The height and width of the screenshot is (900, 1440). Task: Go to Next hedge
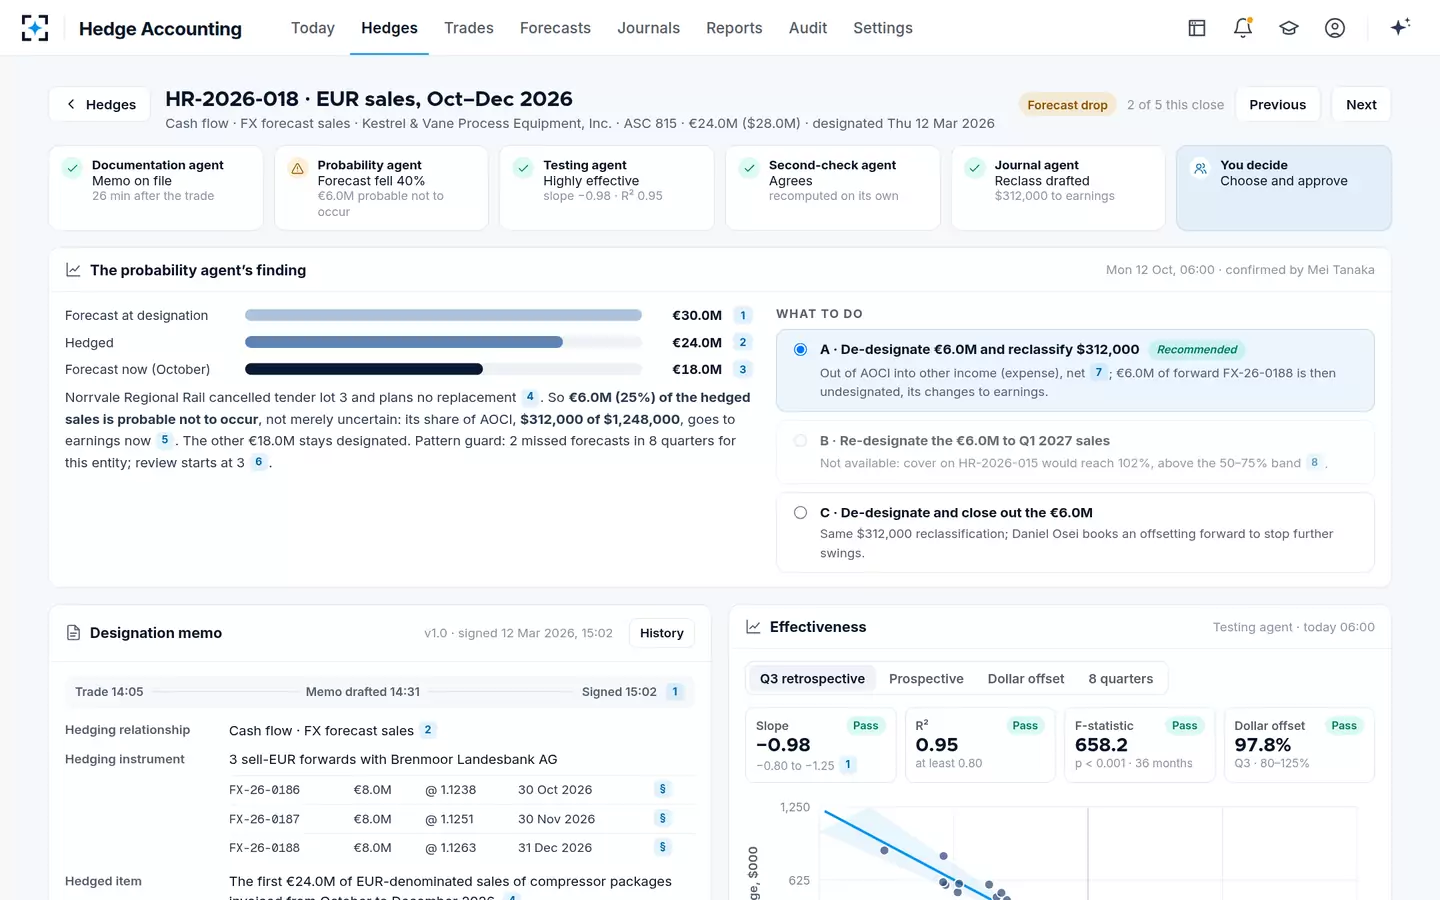pyautogui.click(x=1361, y=104)
